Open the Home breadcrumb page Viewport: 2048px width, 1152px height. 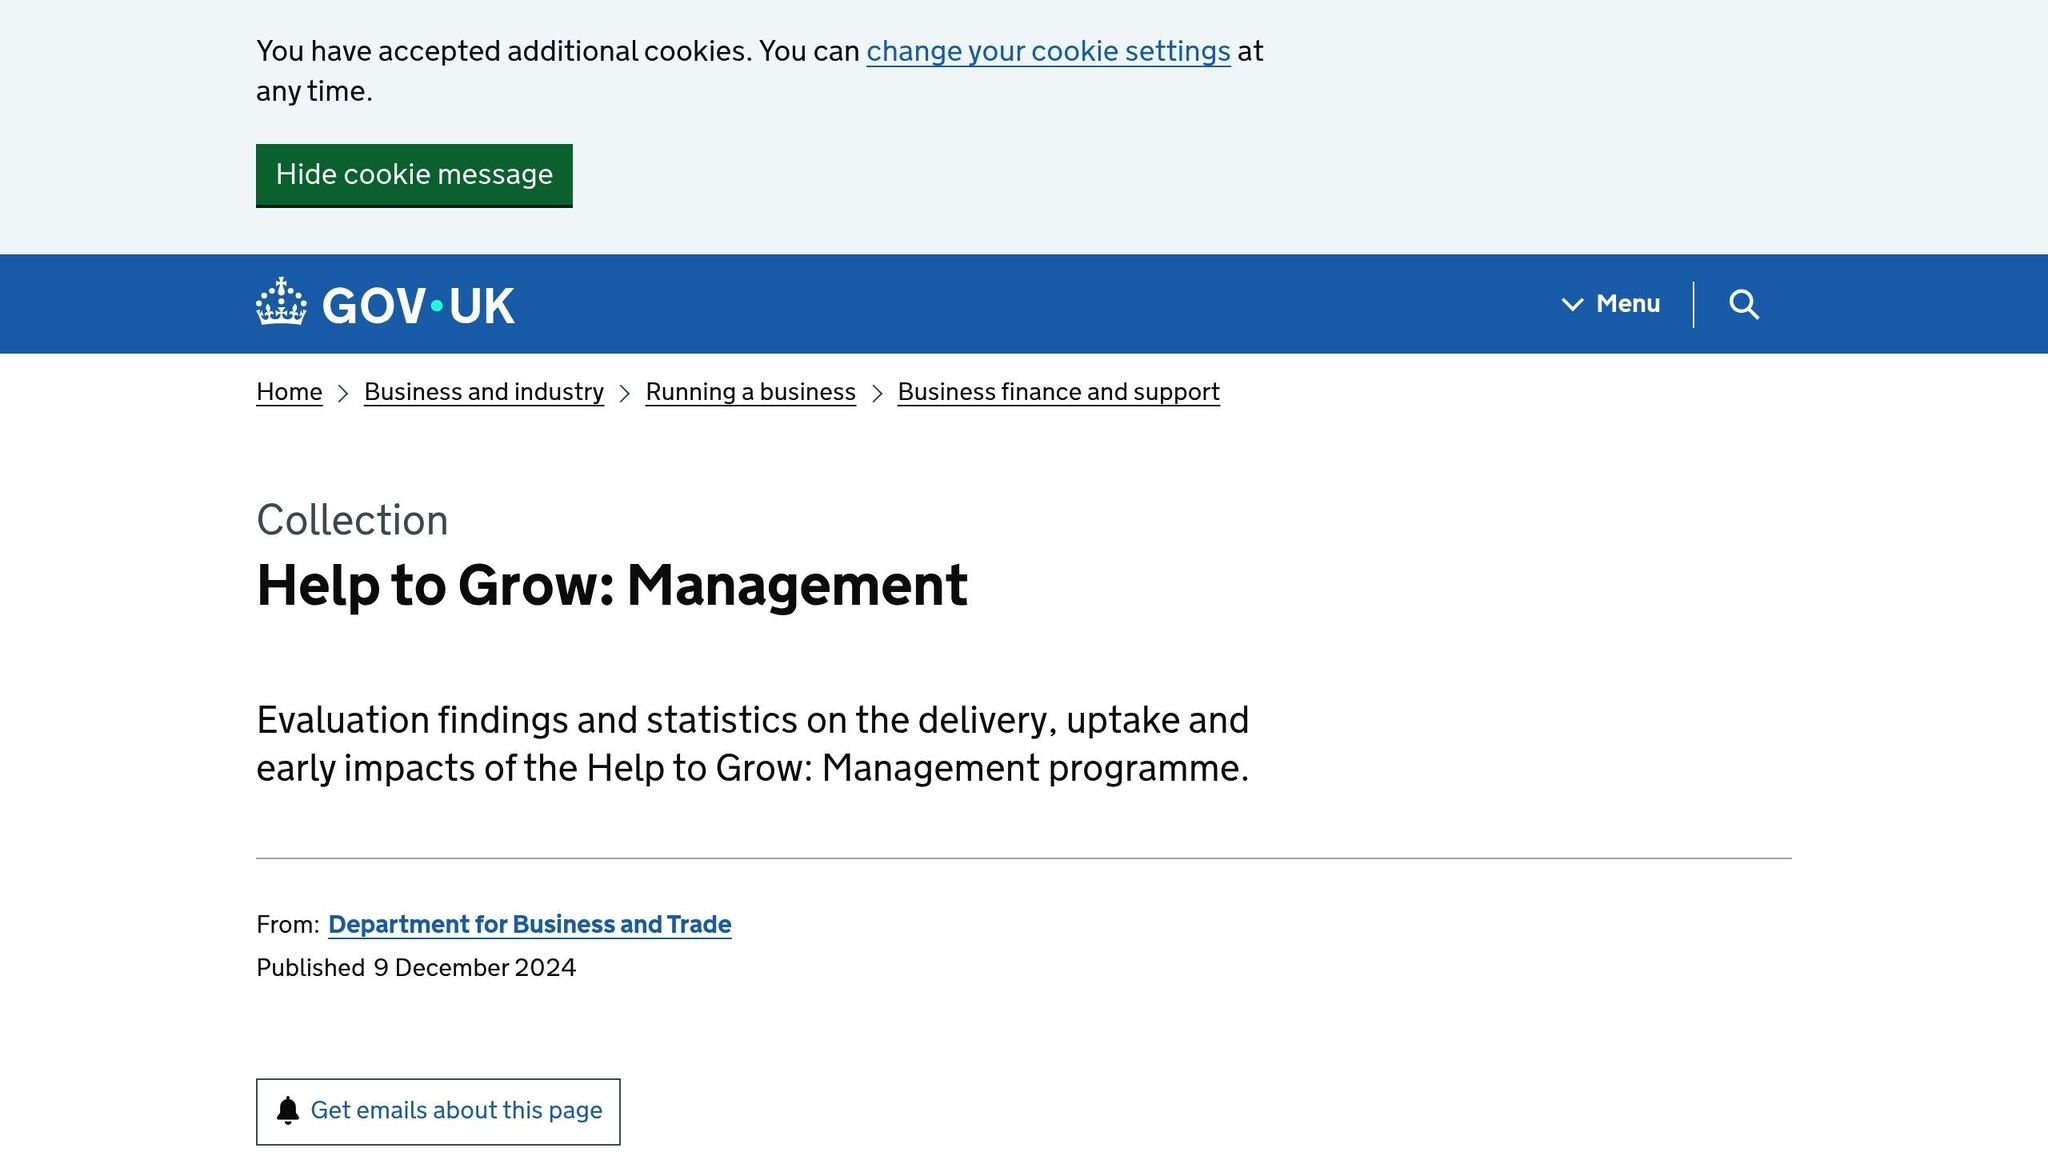[x=288, y=392]
